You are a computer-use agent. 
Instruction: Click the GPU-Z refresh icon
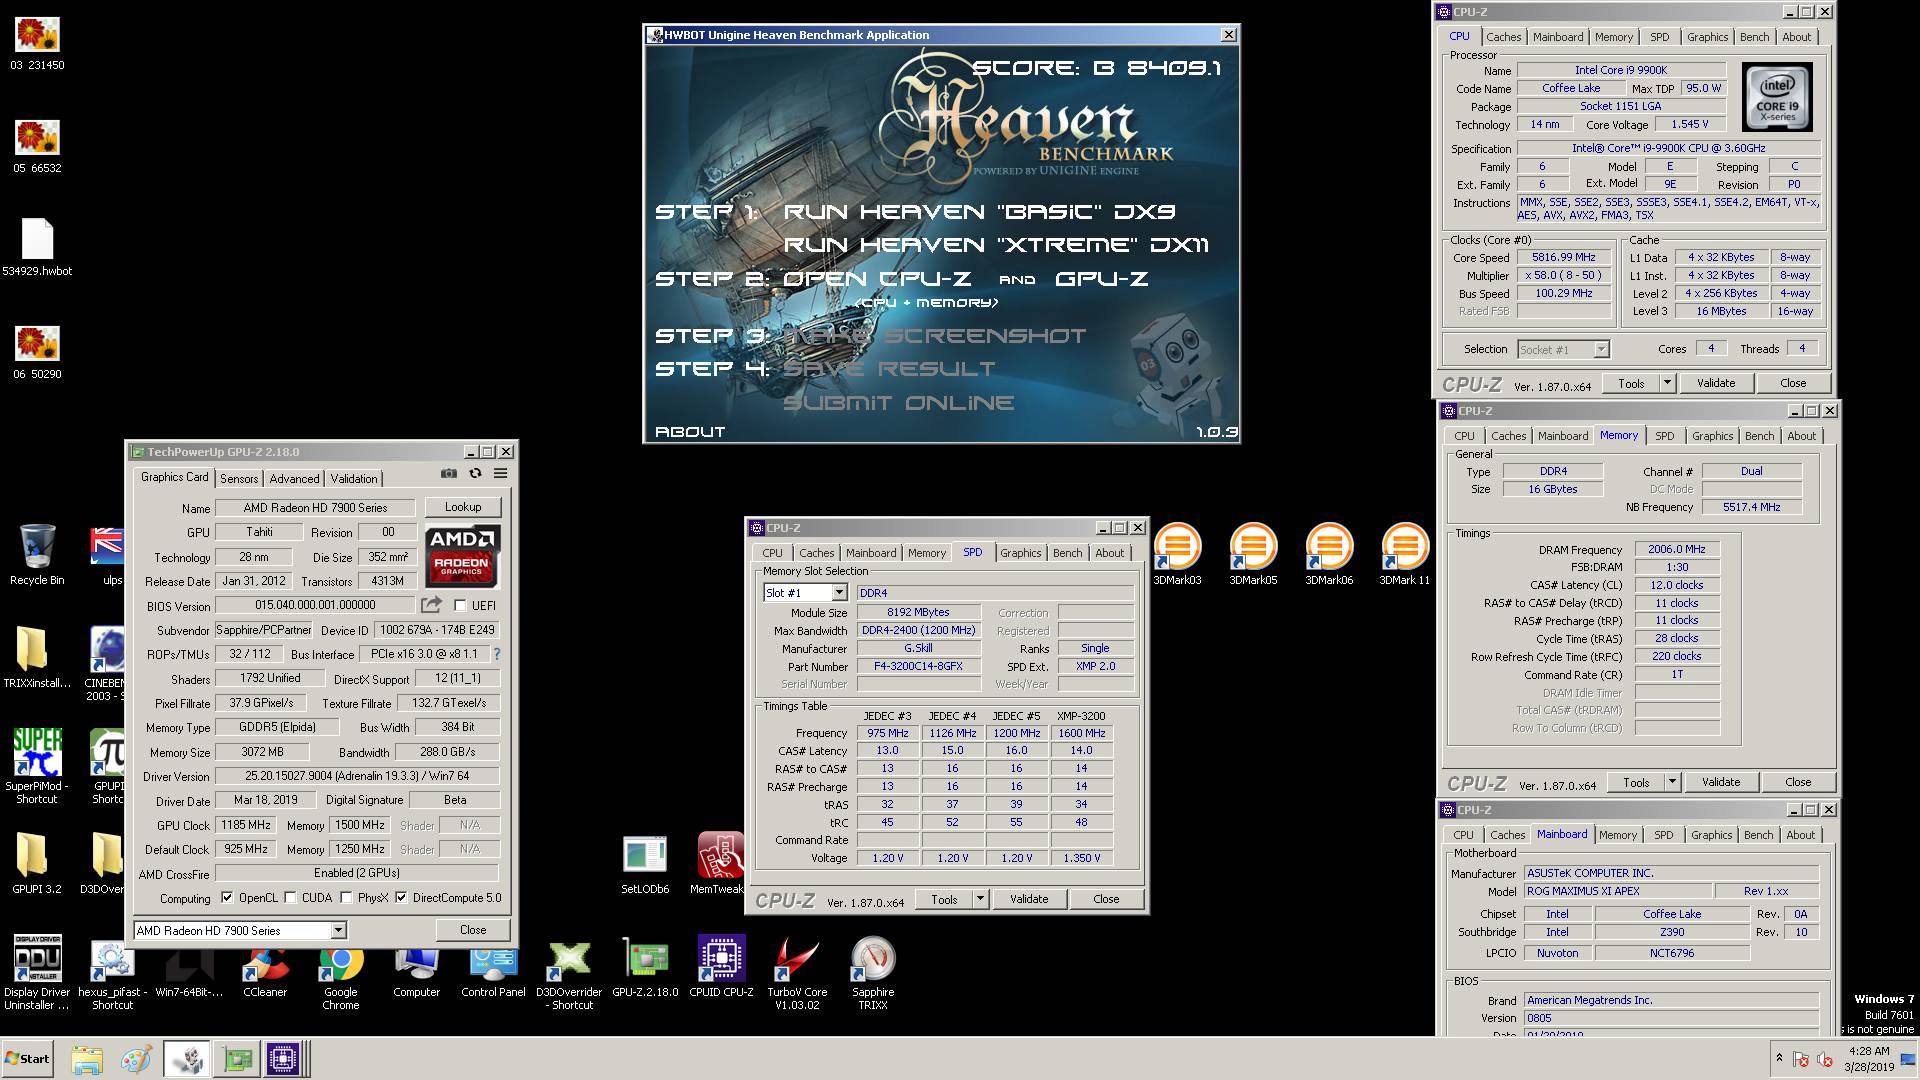pos(475,474)
